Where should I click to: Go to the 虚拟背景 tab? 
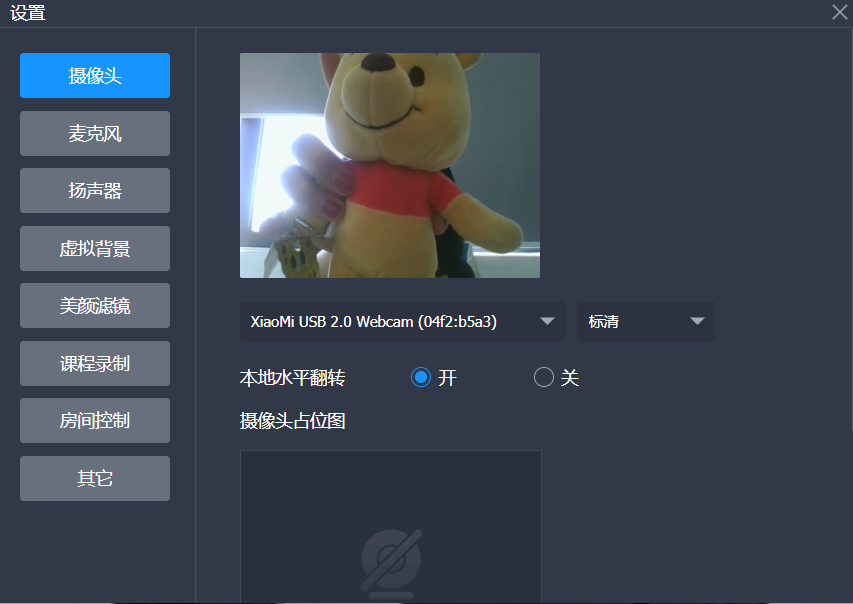95,249
